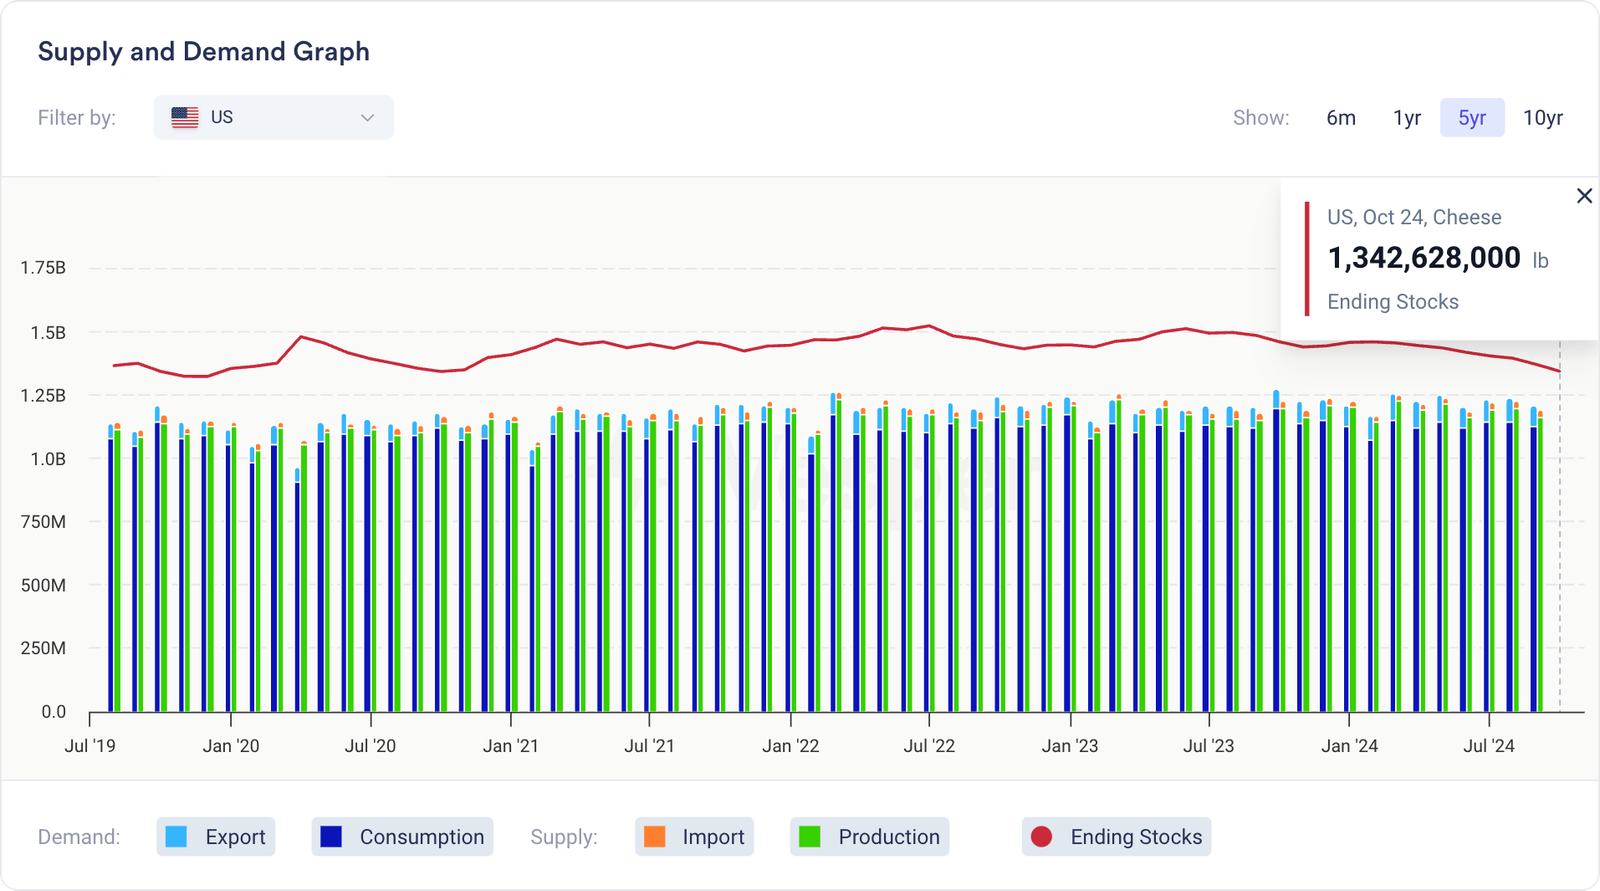The width and height of the screenshot is (1600, 891).
Task: Expand the country filter chevron
Action: [367, 118]
